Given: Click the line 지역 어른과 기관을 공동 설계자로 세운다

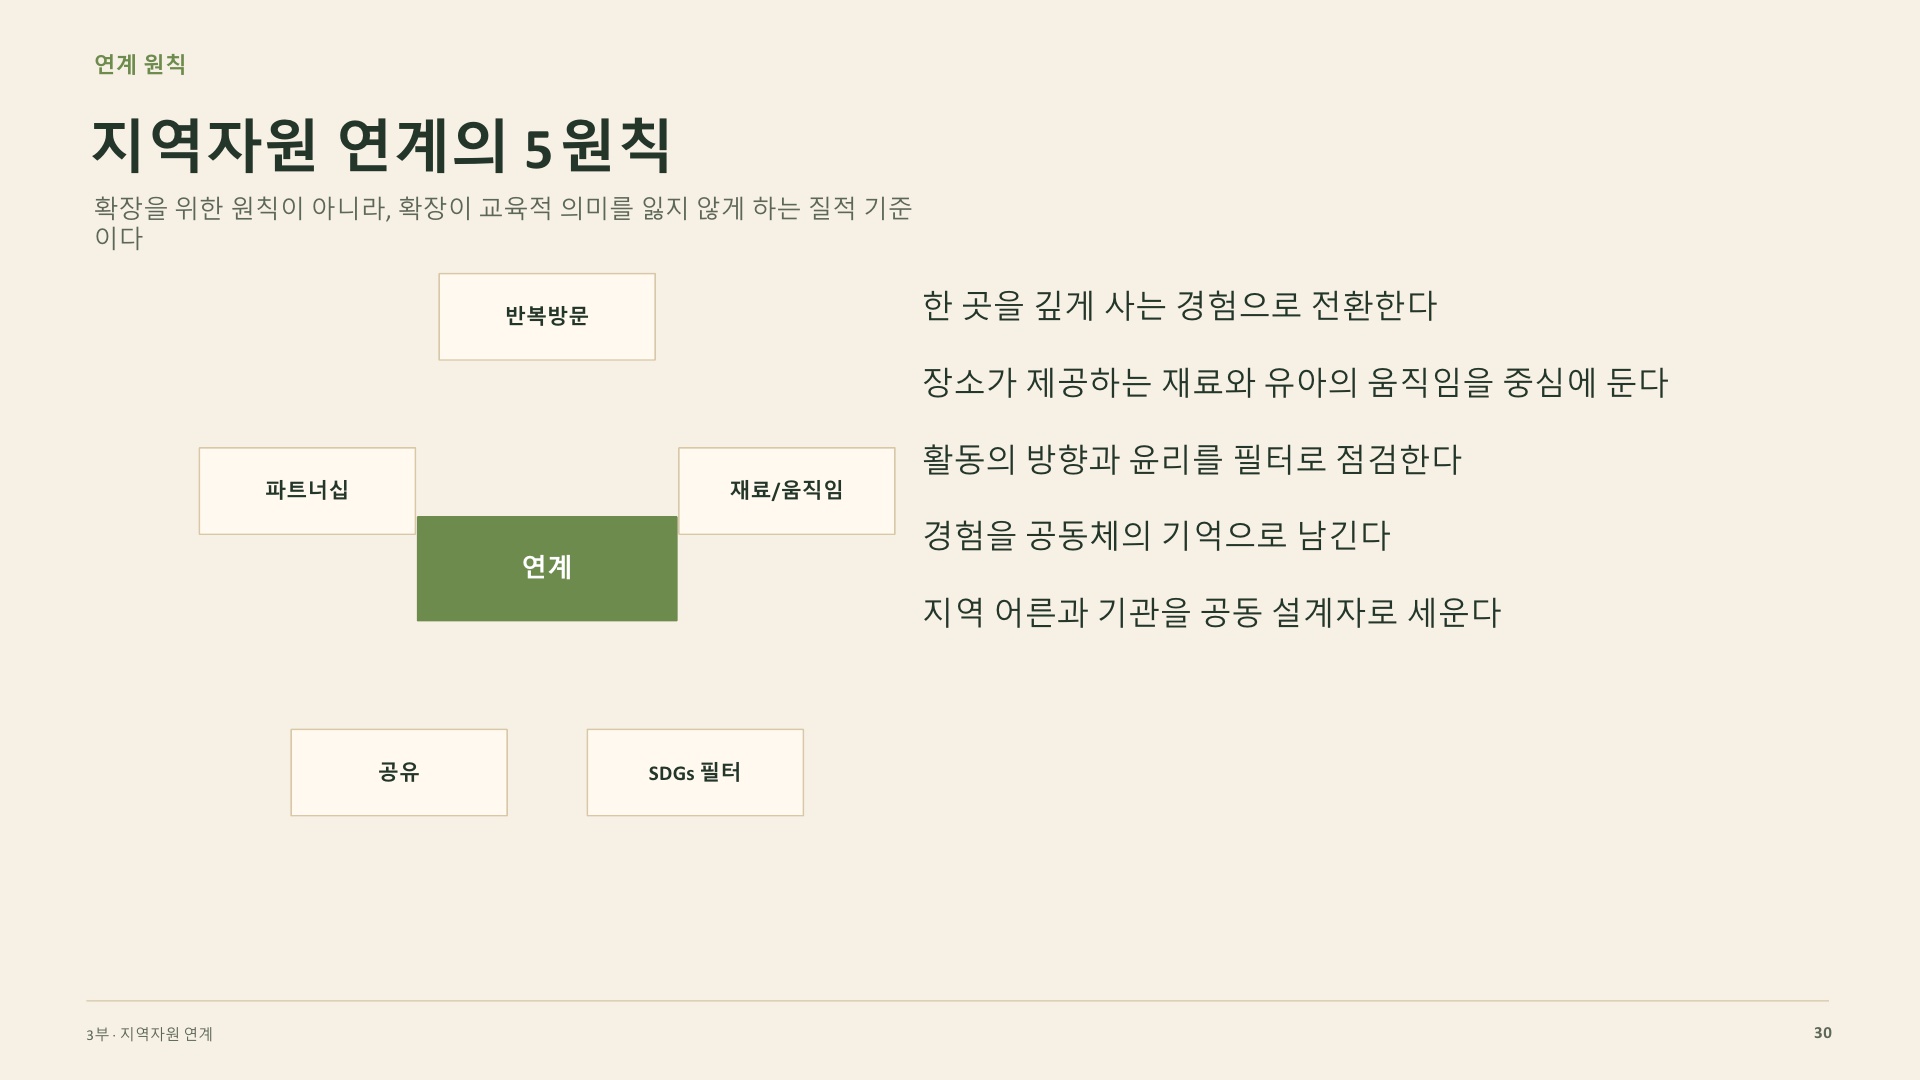Looking at the screenshot, I should coord(1211,613).
